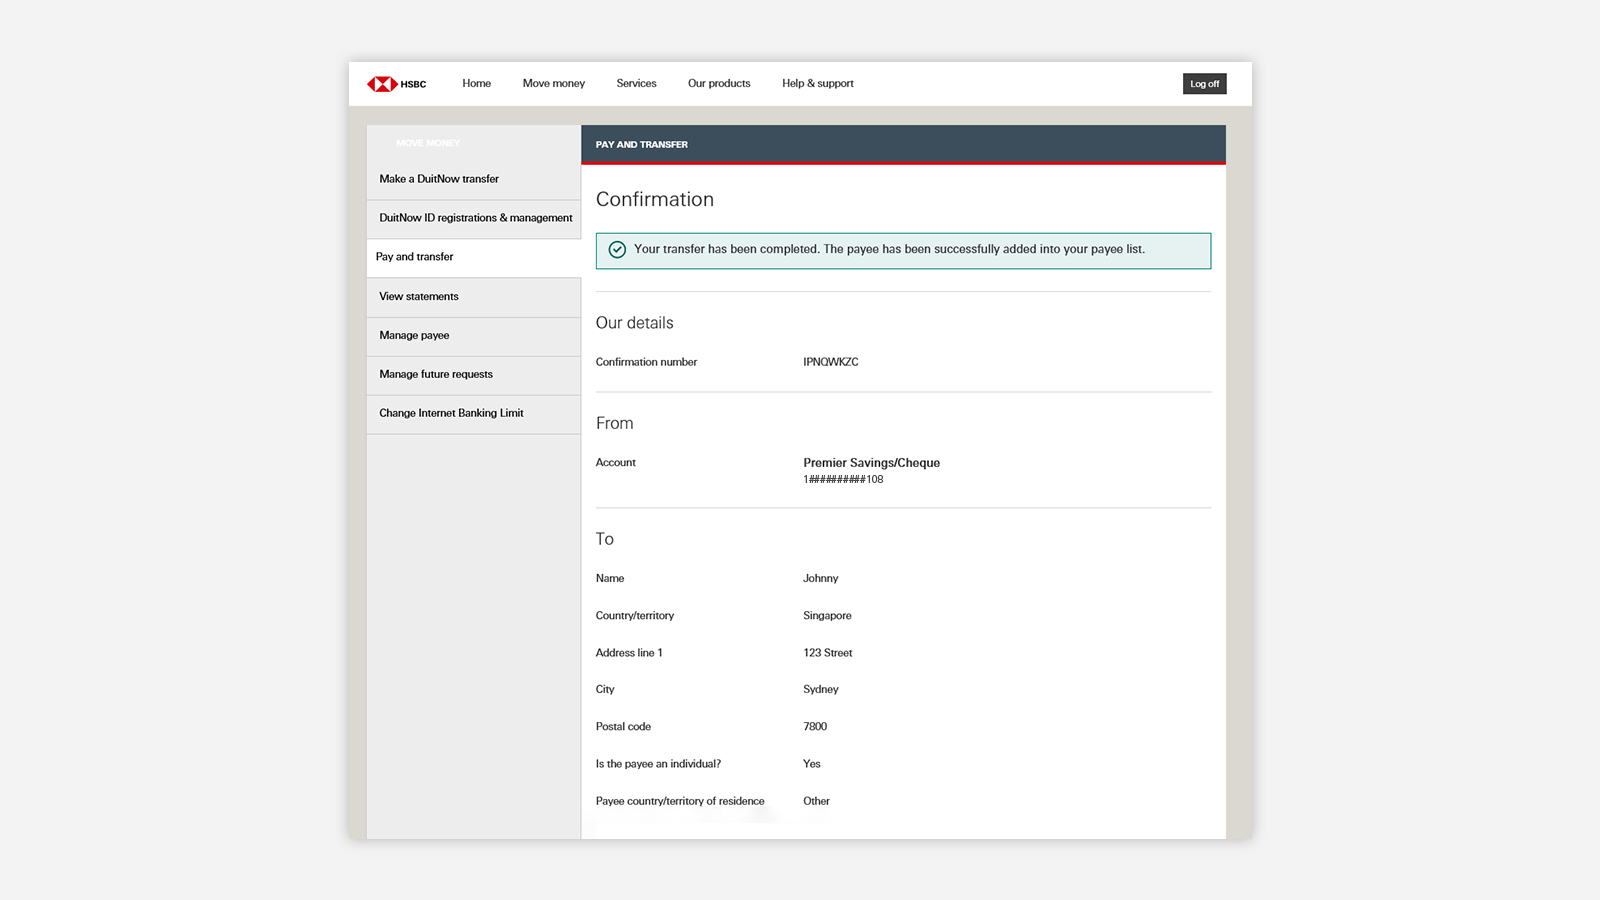Click the Postal code label
Image resolution: width=1600 pixels, height=900 pixels.
[x=623, y=727]
